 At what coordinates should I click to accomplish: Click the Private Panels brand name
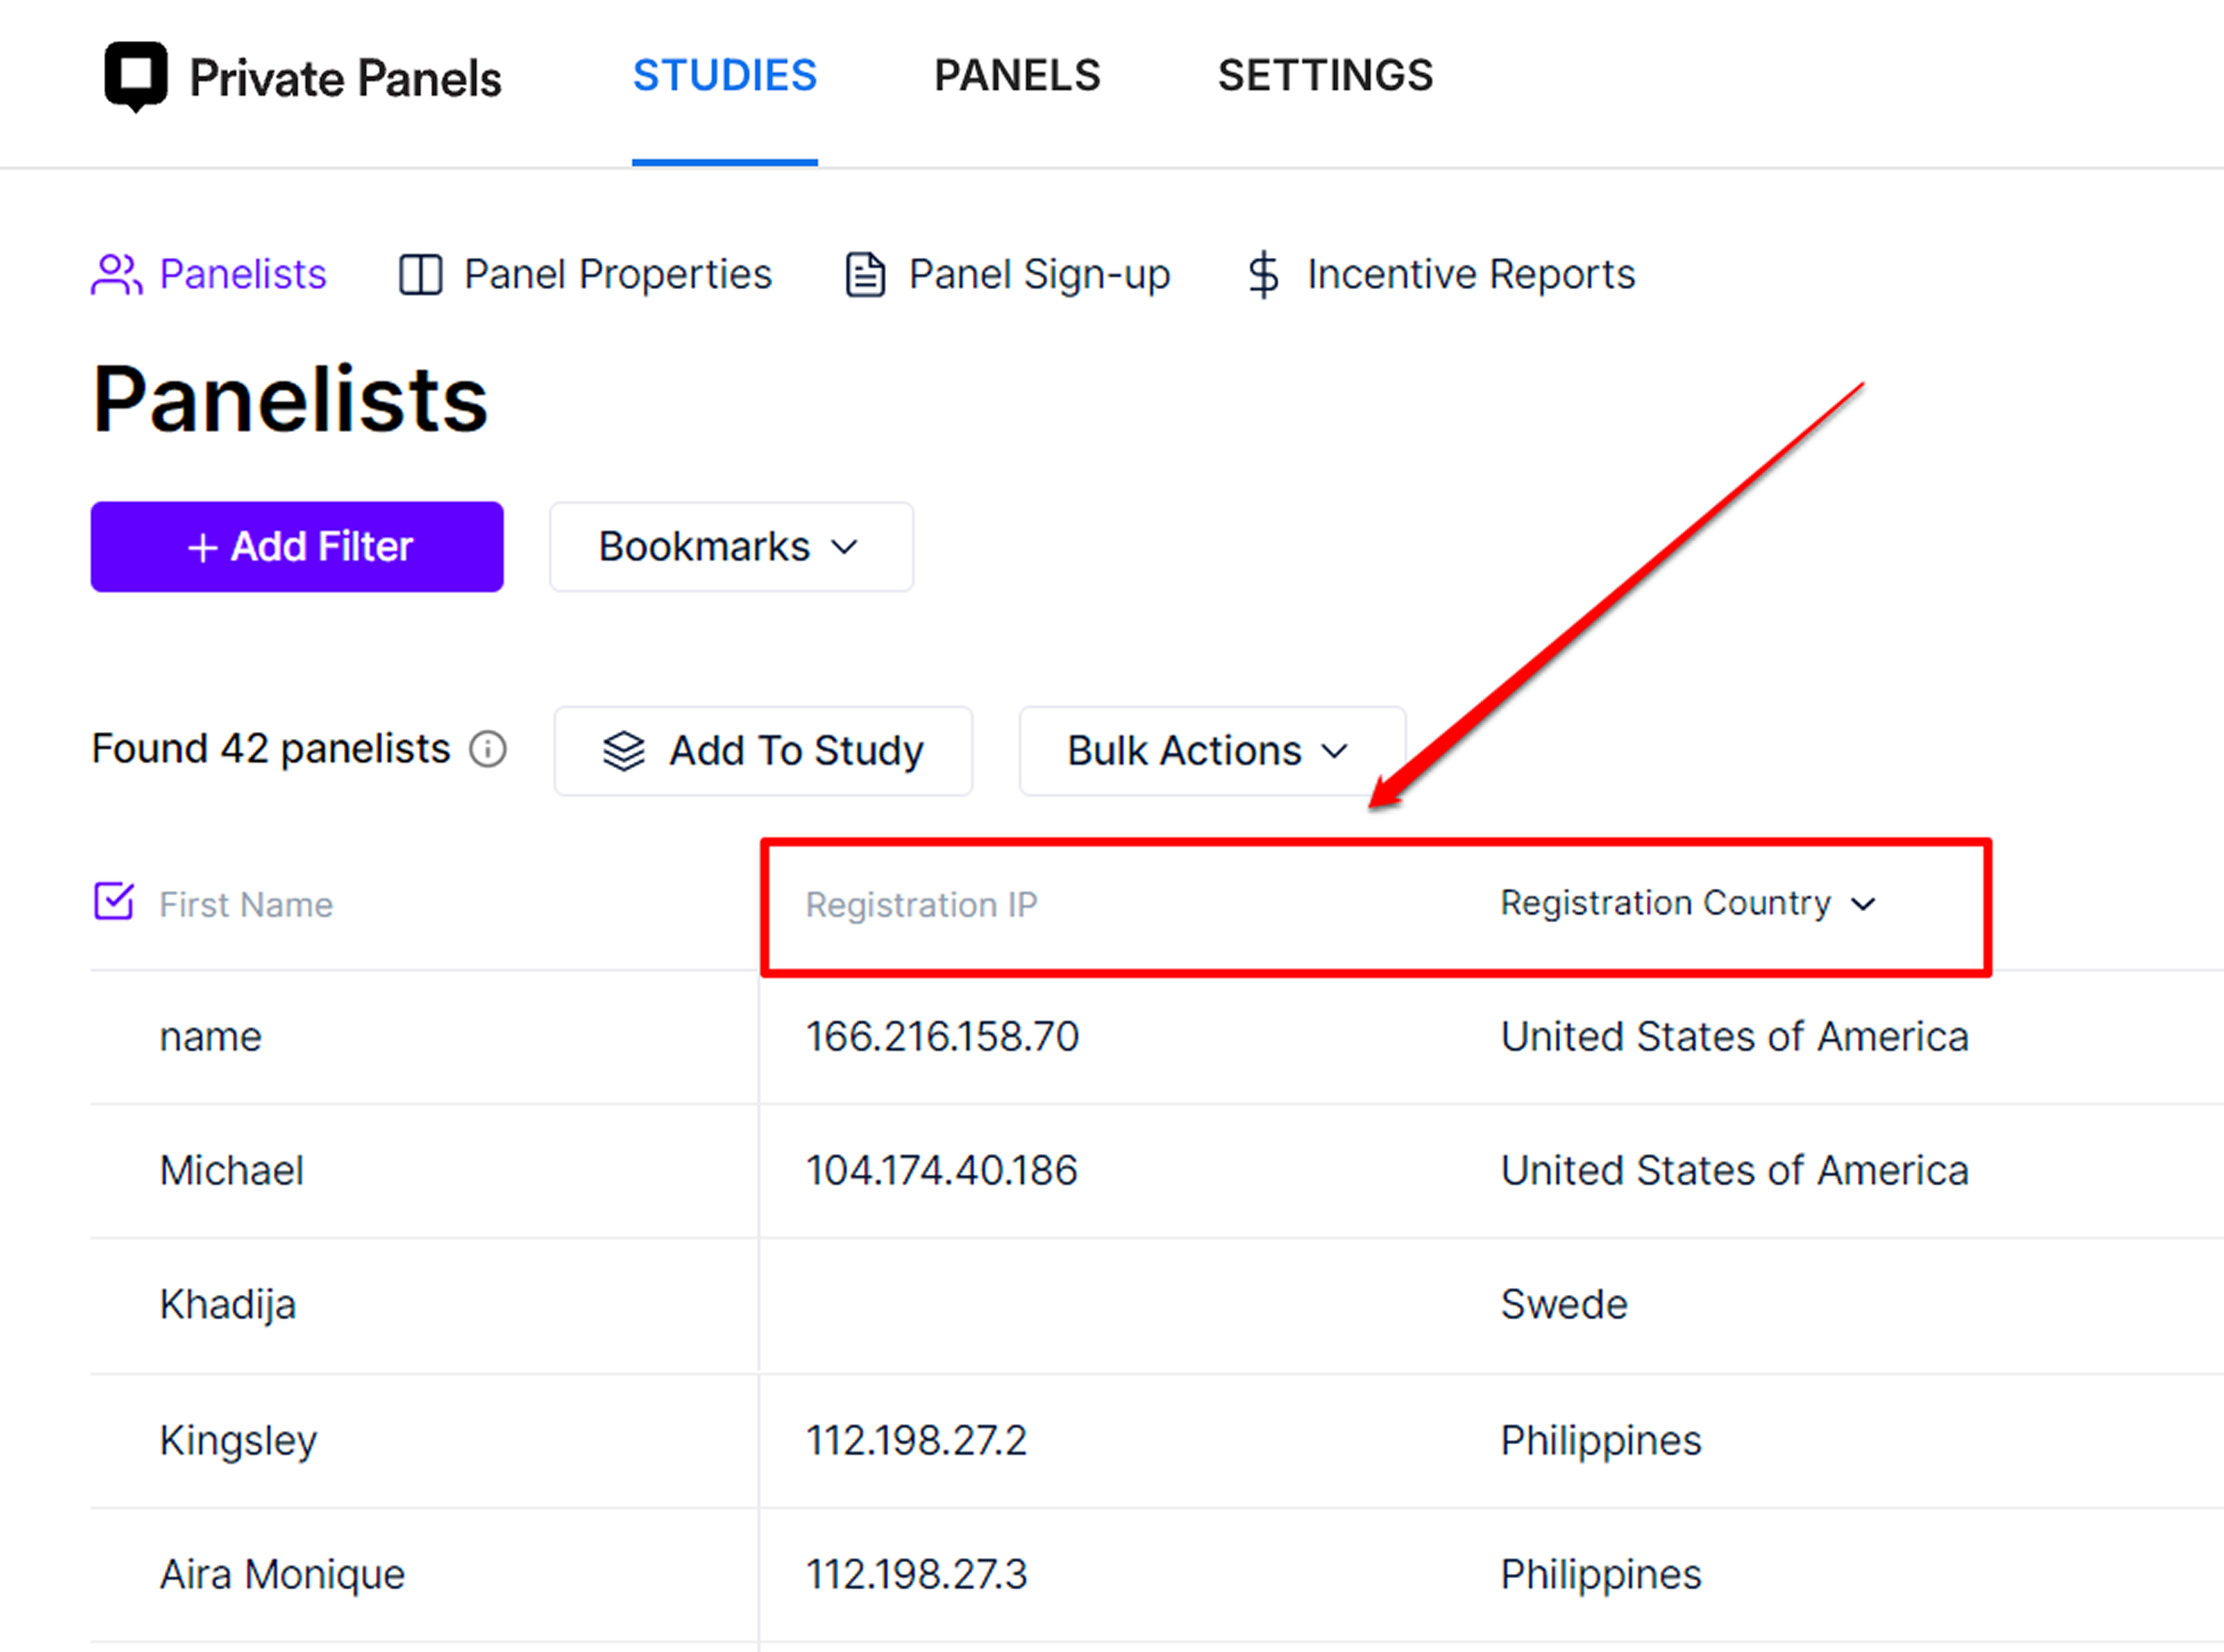[x=345, y=79]
